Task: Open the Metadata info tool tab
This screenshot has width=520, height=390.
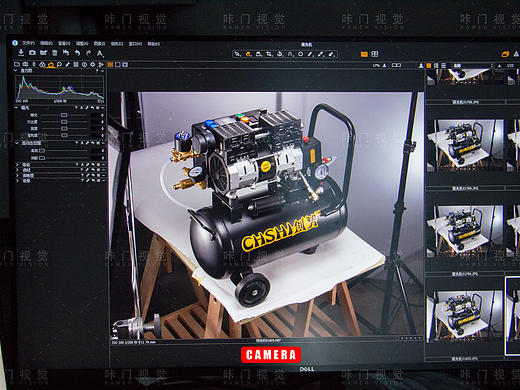Action: [x=84, y=64]
